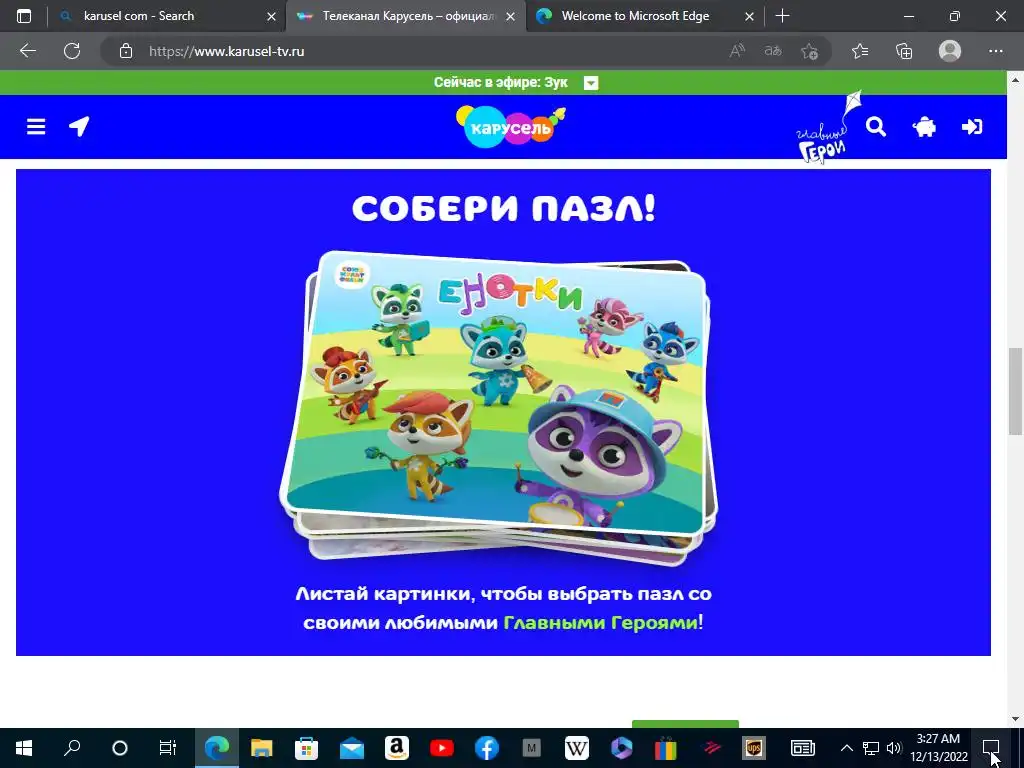Click scrollbar down arrow
This screenshot has height=768, width=1024.
pyautogui.click(x=1015, y=718)
